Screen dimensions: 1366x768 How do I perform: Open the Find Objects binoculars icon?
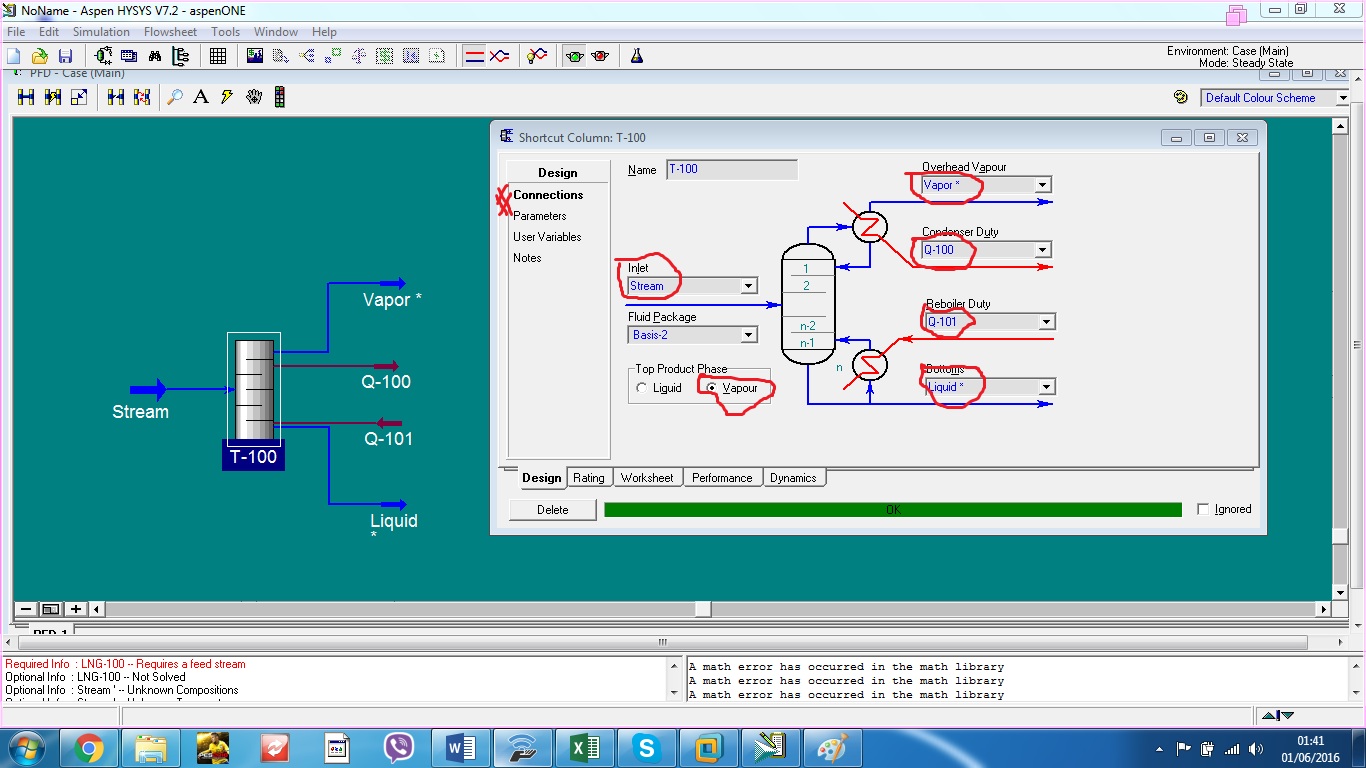point(154,55)
